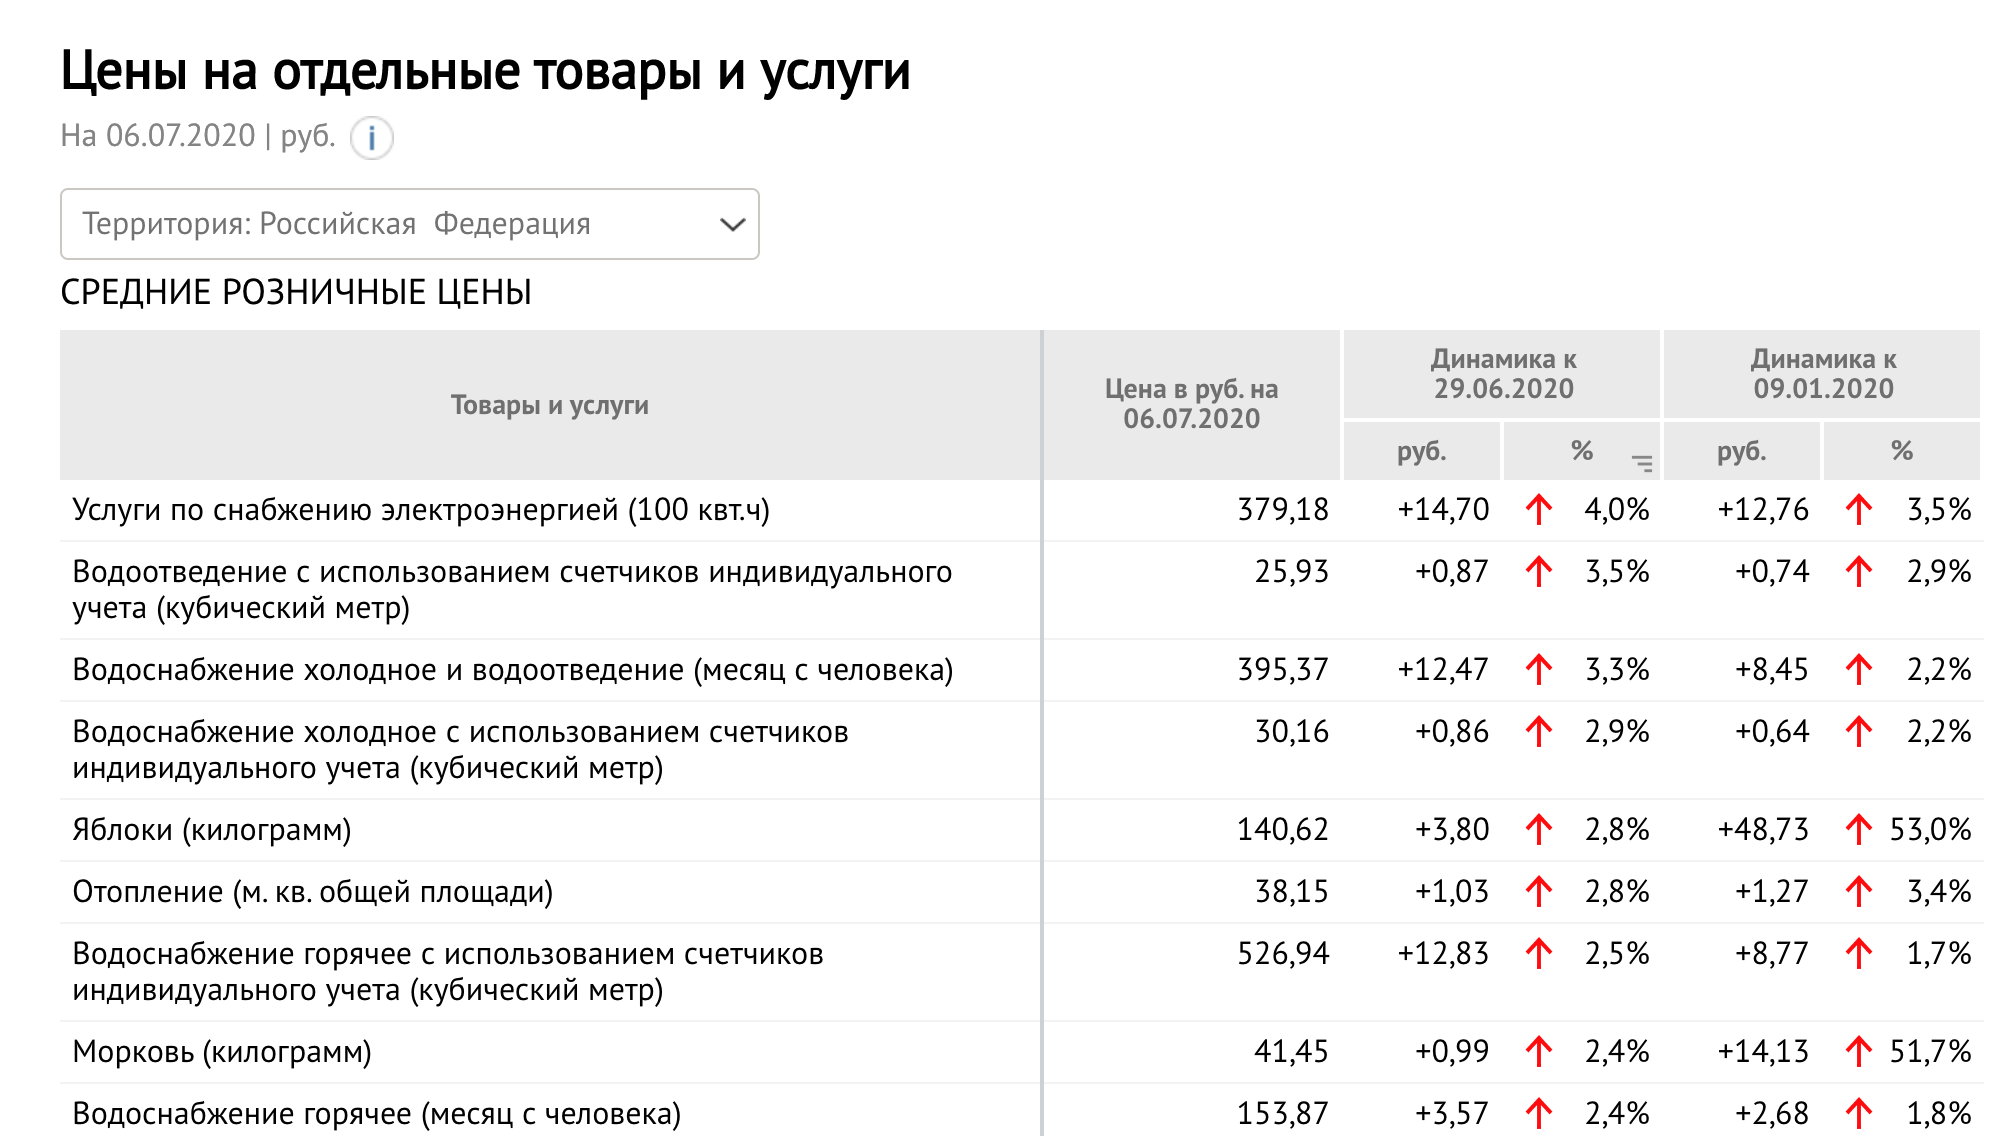This screenshot has width=1994, height=1136.
Task: Click руб. header under Динамика к 09.01.2020
Action: 1741,451
